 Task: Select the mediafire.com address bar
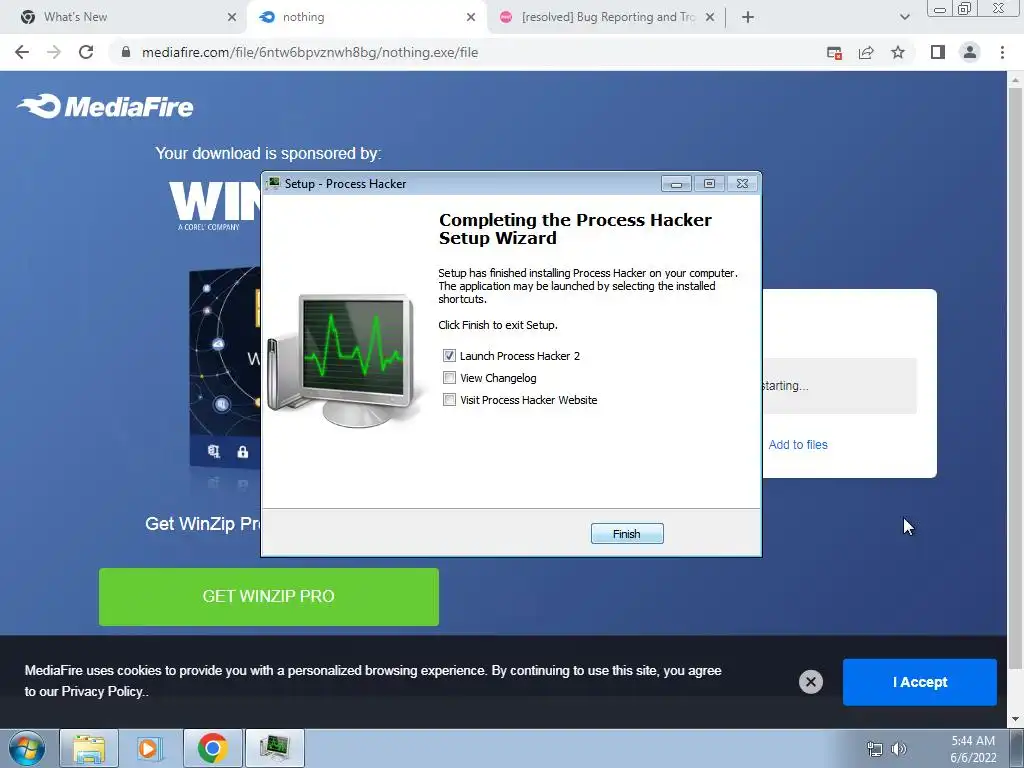point(310,52)
